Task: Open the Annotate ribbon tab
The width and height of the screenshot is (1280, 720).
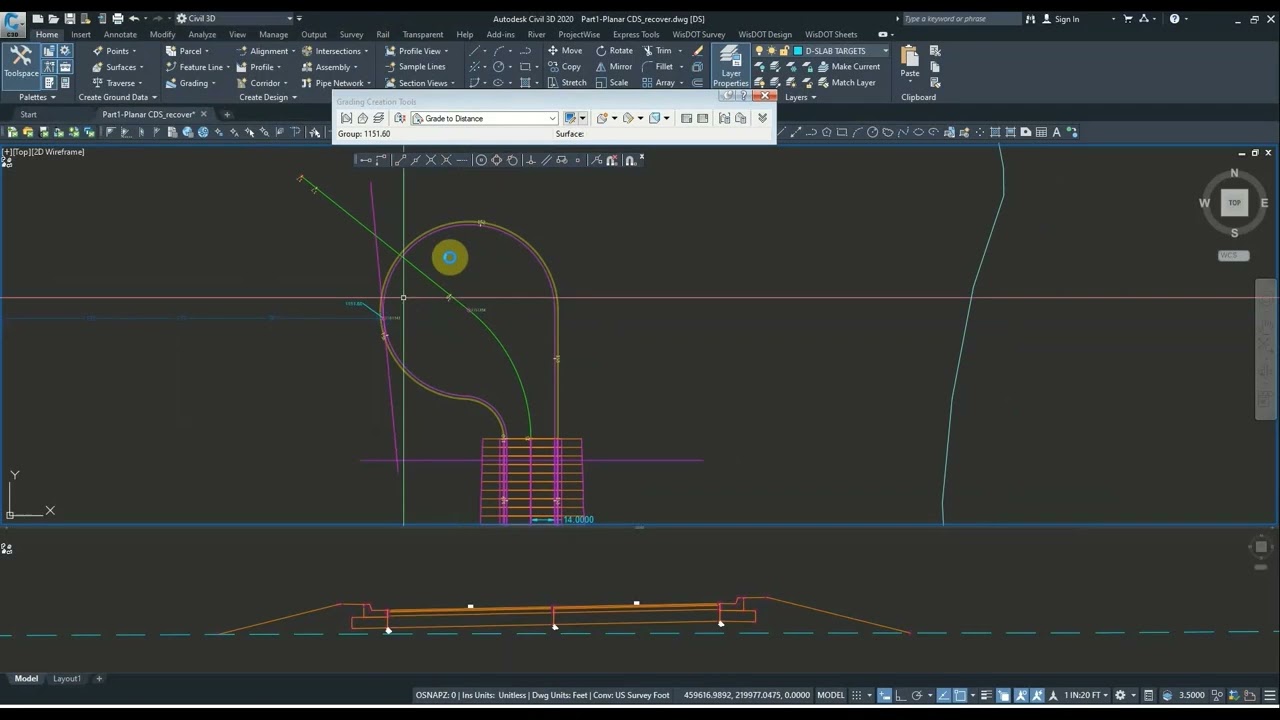Action: tap(120, 34)
